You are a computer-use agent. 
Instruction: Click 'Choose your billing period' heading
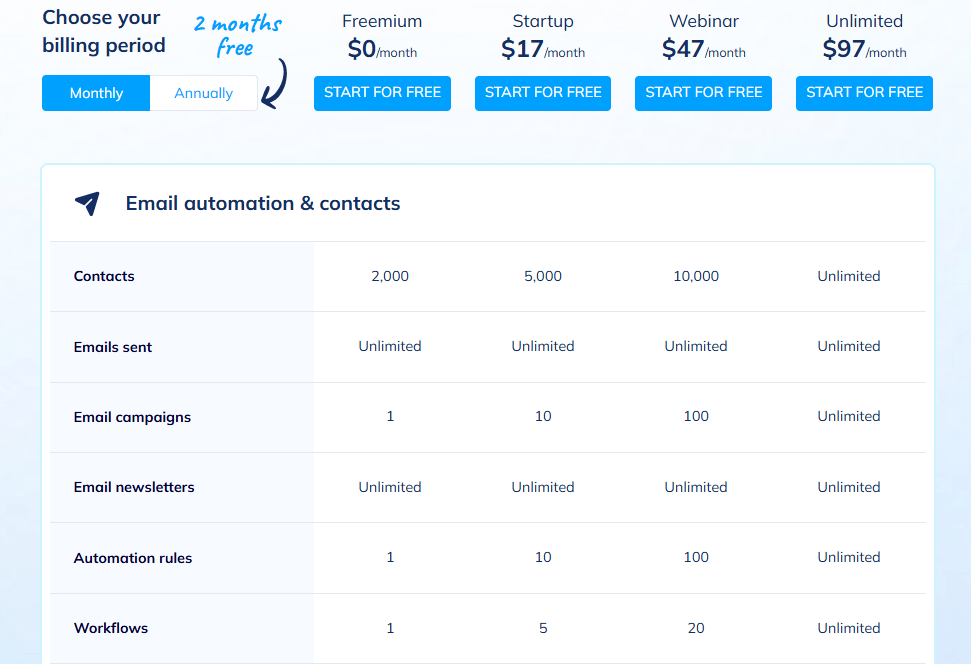(104, 32)
